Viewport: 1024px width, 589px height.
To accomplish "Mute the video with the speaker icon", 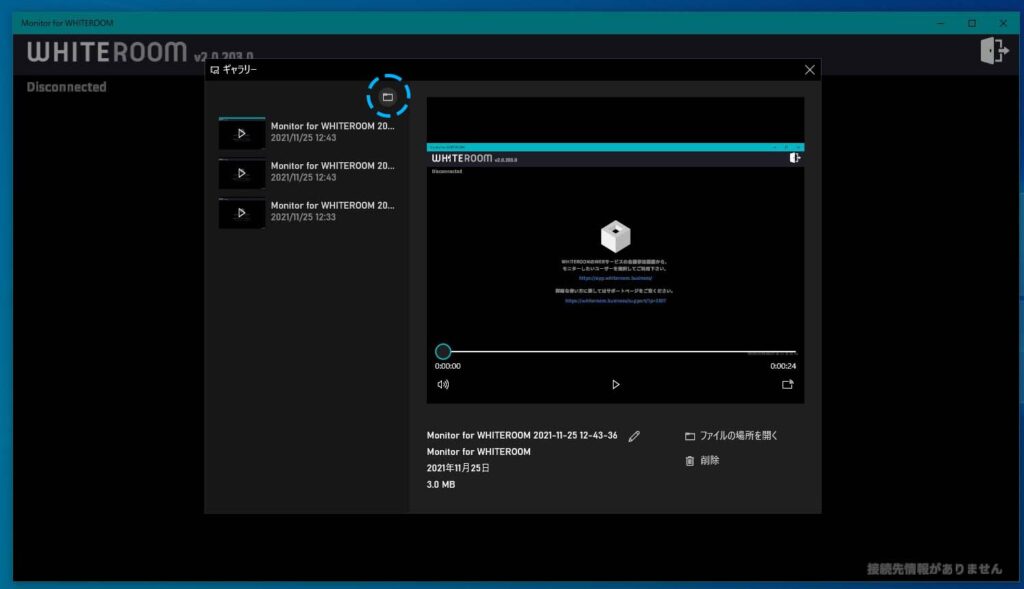I will coord(443,385).
